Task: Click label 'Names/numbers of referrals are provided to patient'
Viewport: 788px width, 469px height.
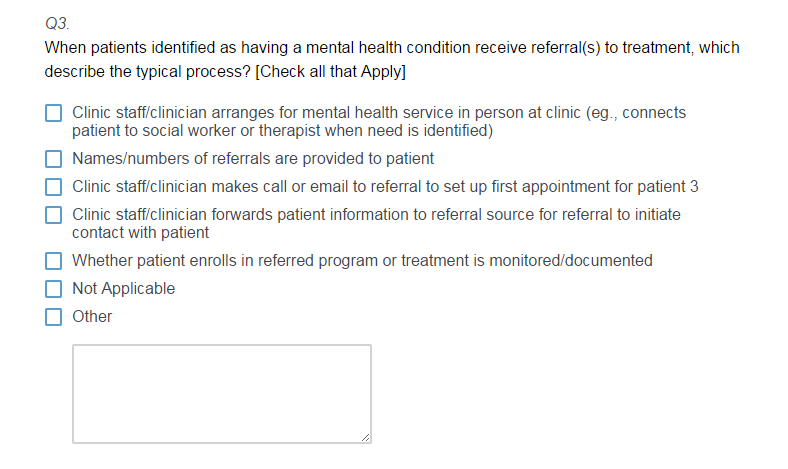Action: pos(253,159)
